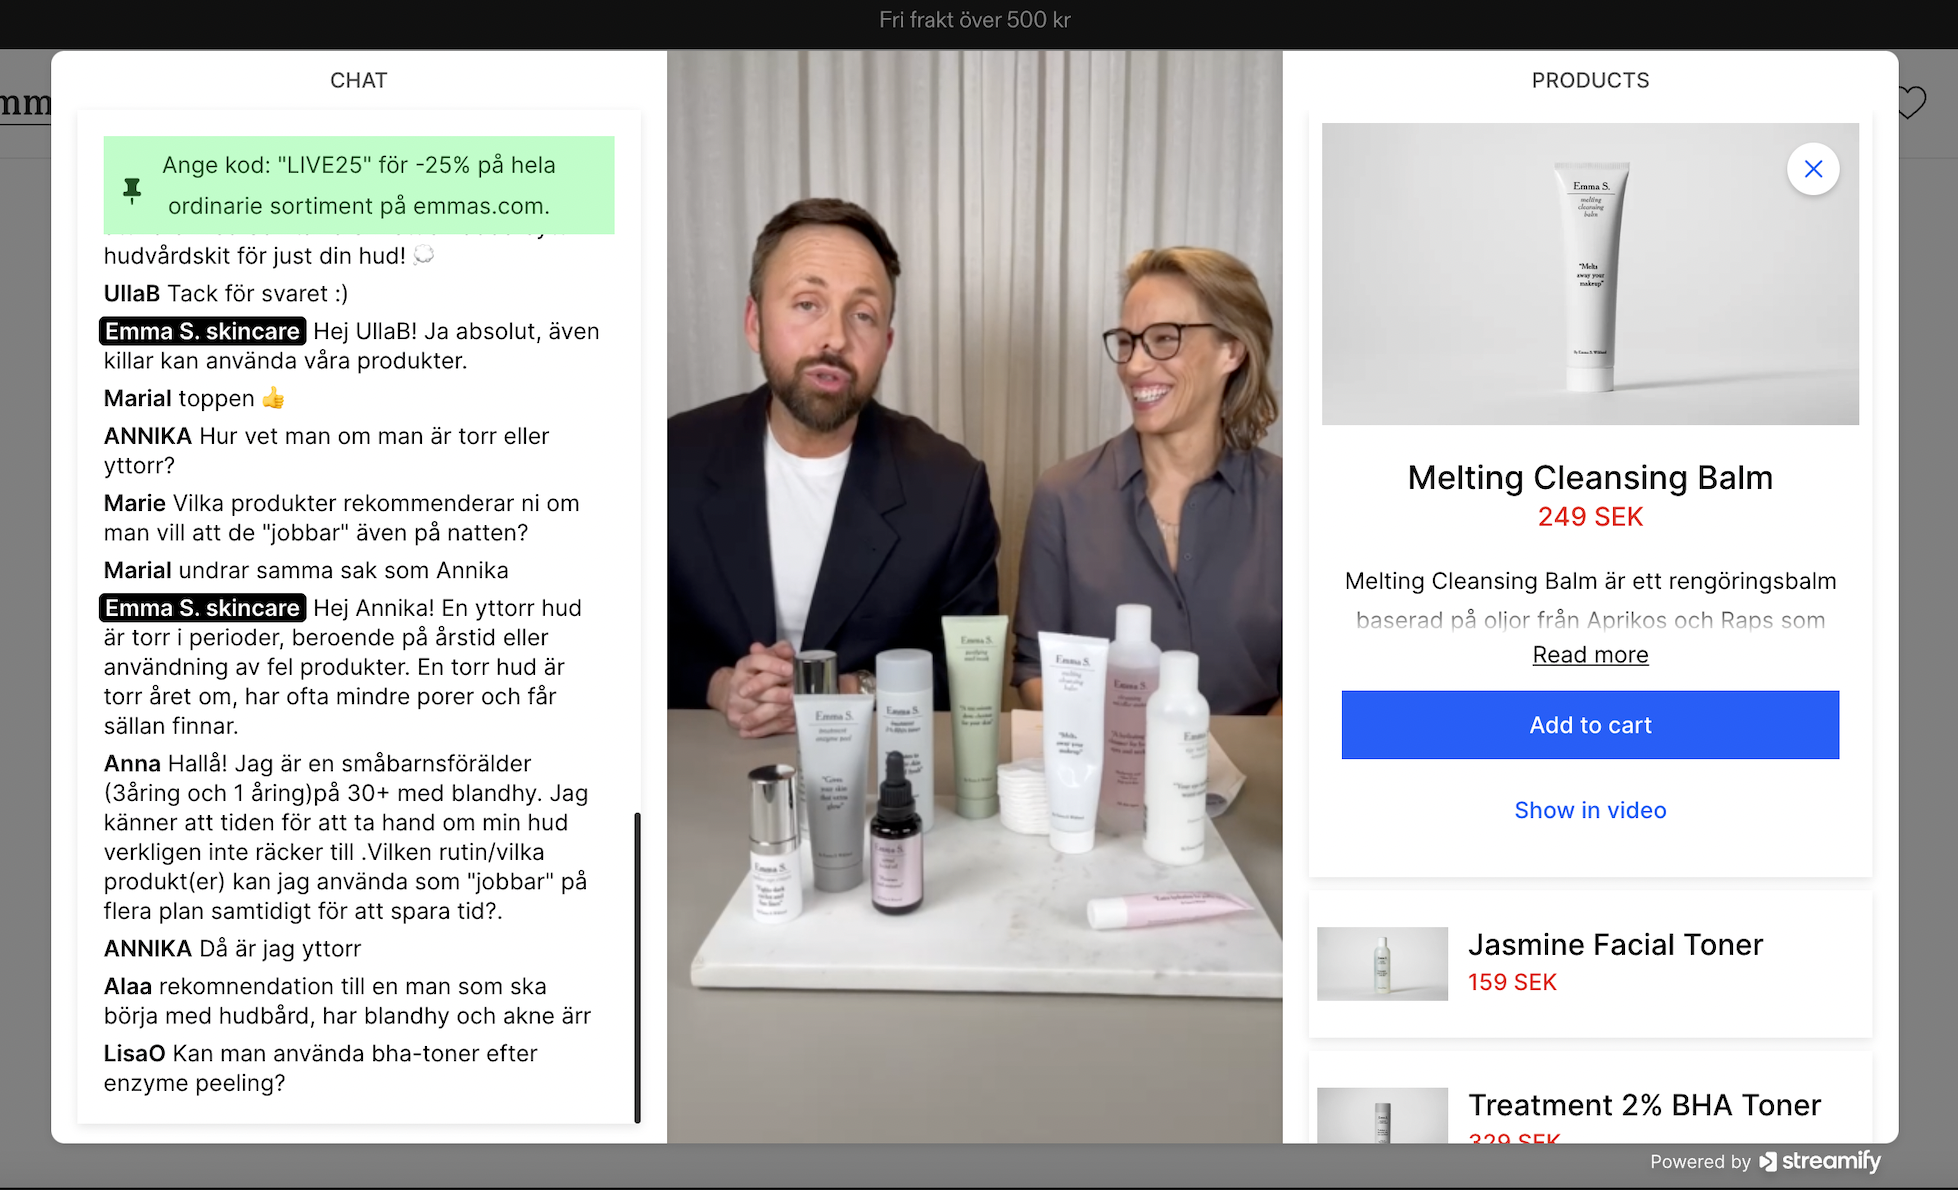Image resolution: width=1958 pixels, height=1190 pixels.
Task: Click Anna's message about småbarnsförälder
Action: coord(346,837)
